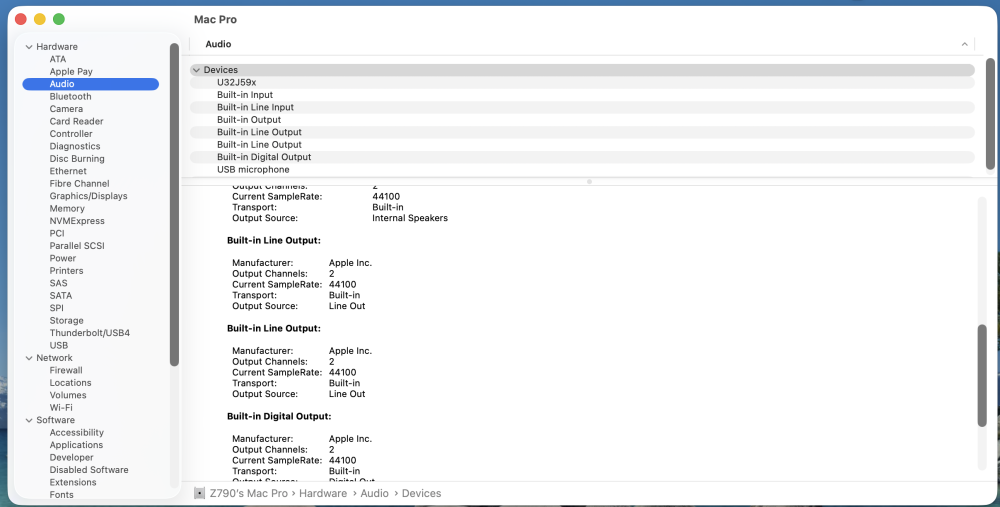Select Card Reader in the sidebar

tap(77, 121)
